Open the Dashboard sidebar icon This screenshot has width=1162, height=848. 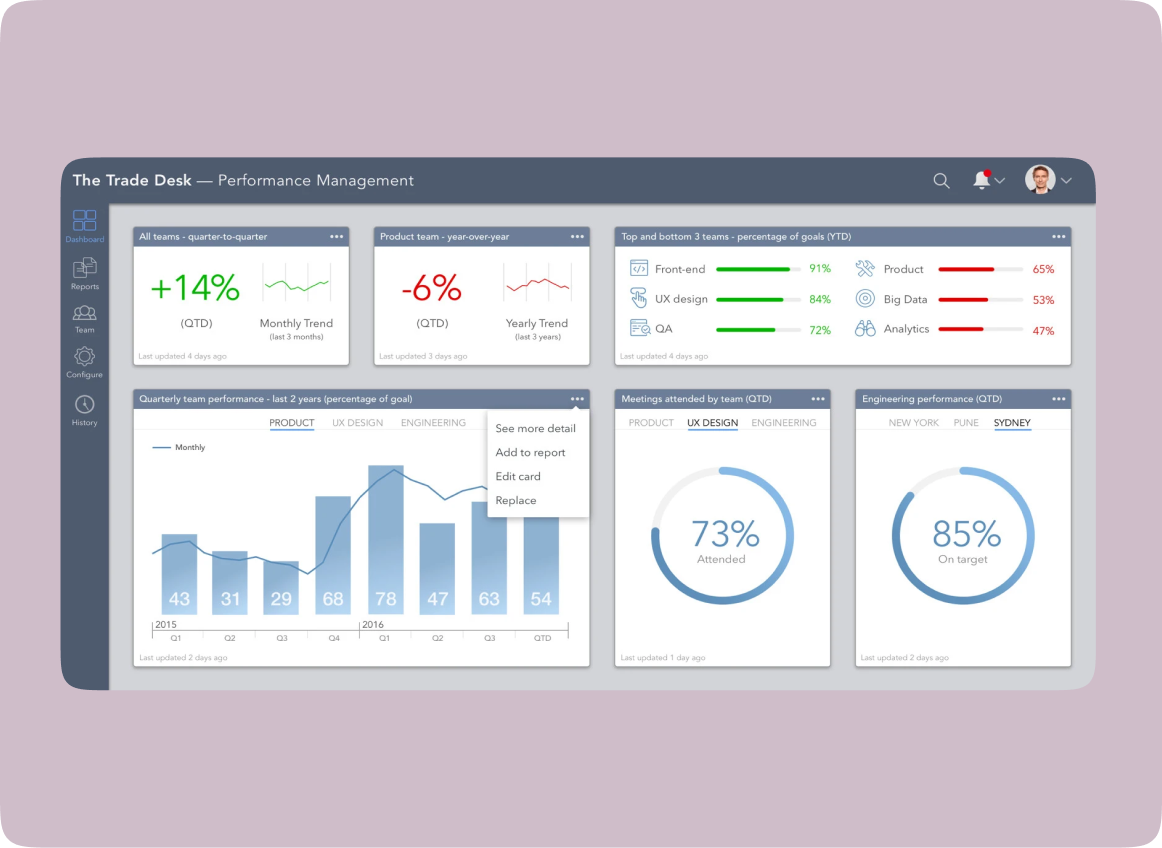pyautogui.click(x=85, y=221)
